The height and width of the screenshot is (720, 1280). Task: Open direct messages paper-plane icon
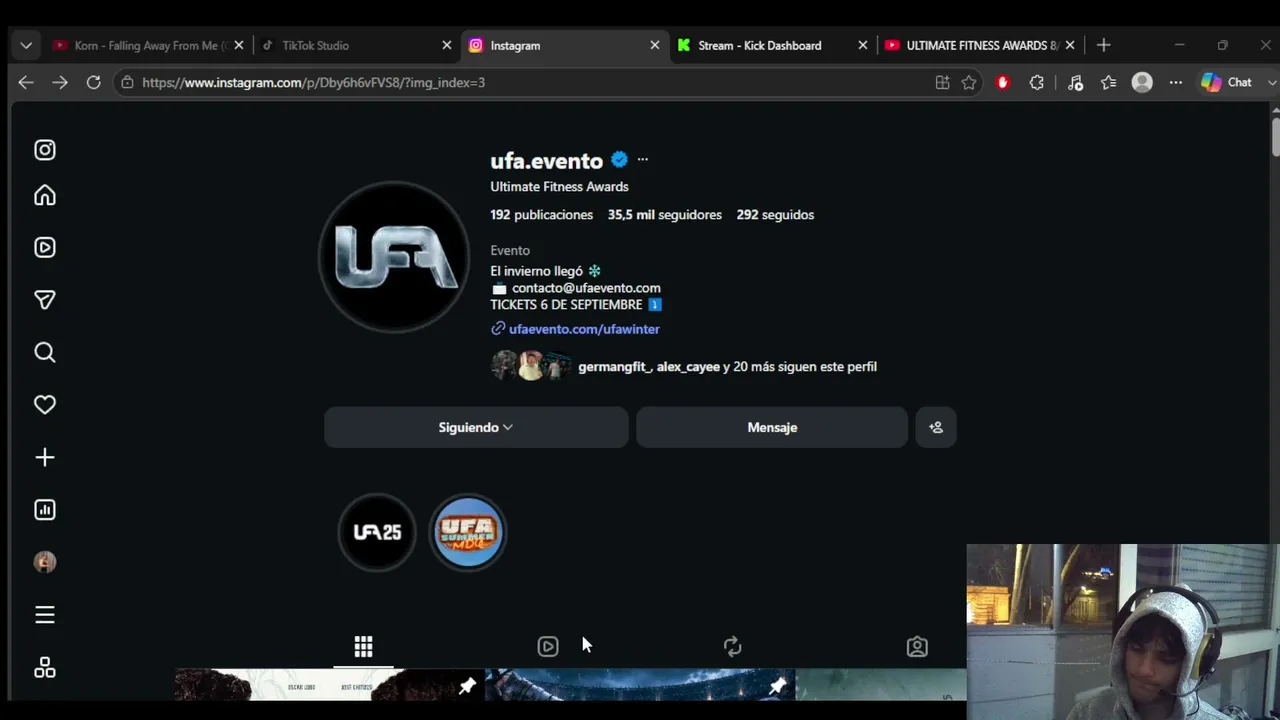45,300
